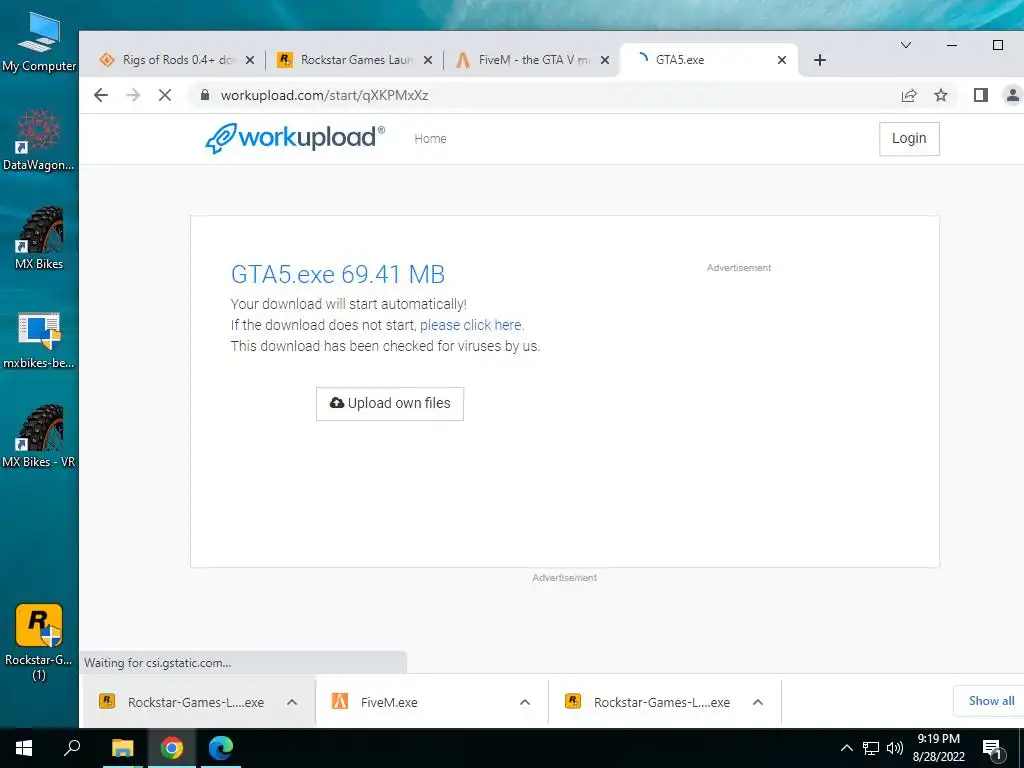The image size is (1024, 768).
Task: Close the GTA5.exe tab
Action: 782,60
